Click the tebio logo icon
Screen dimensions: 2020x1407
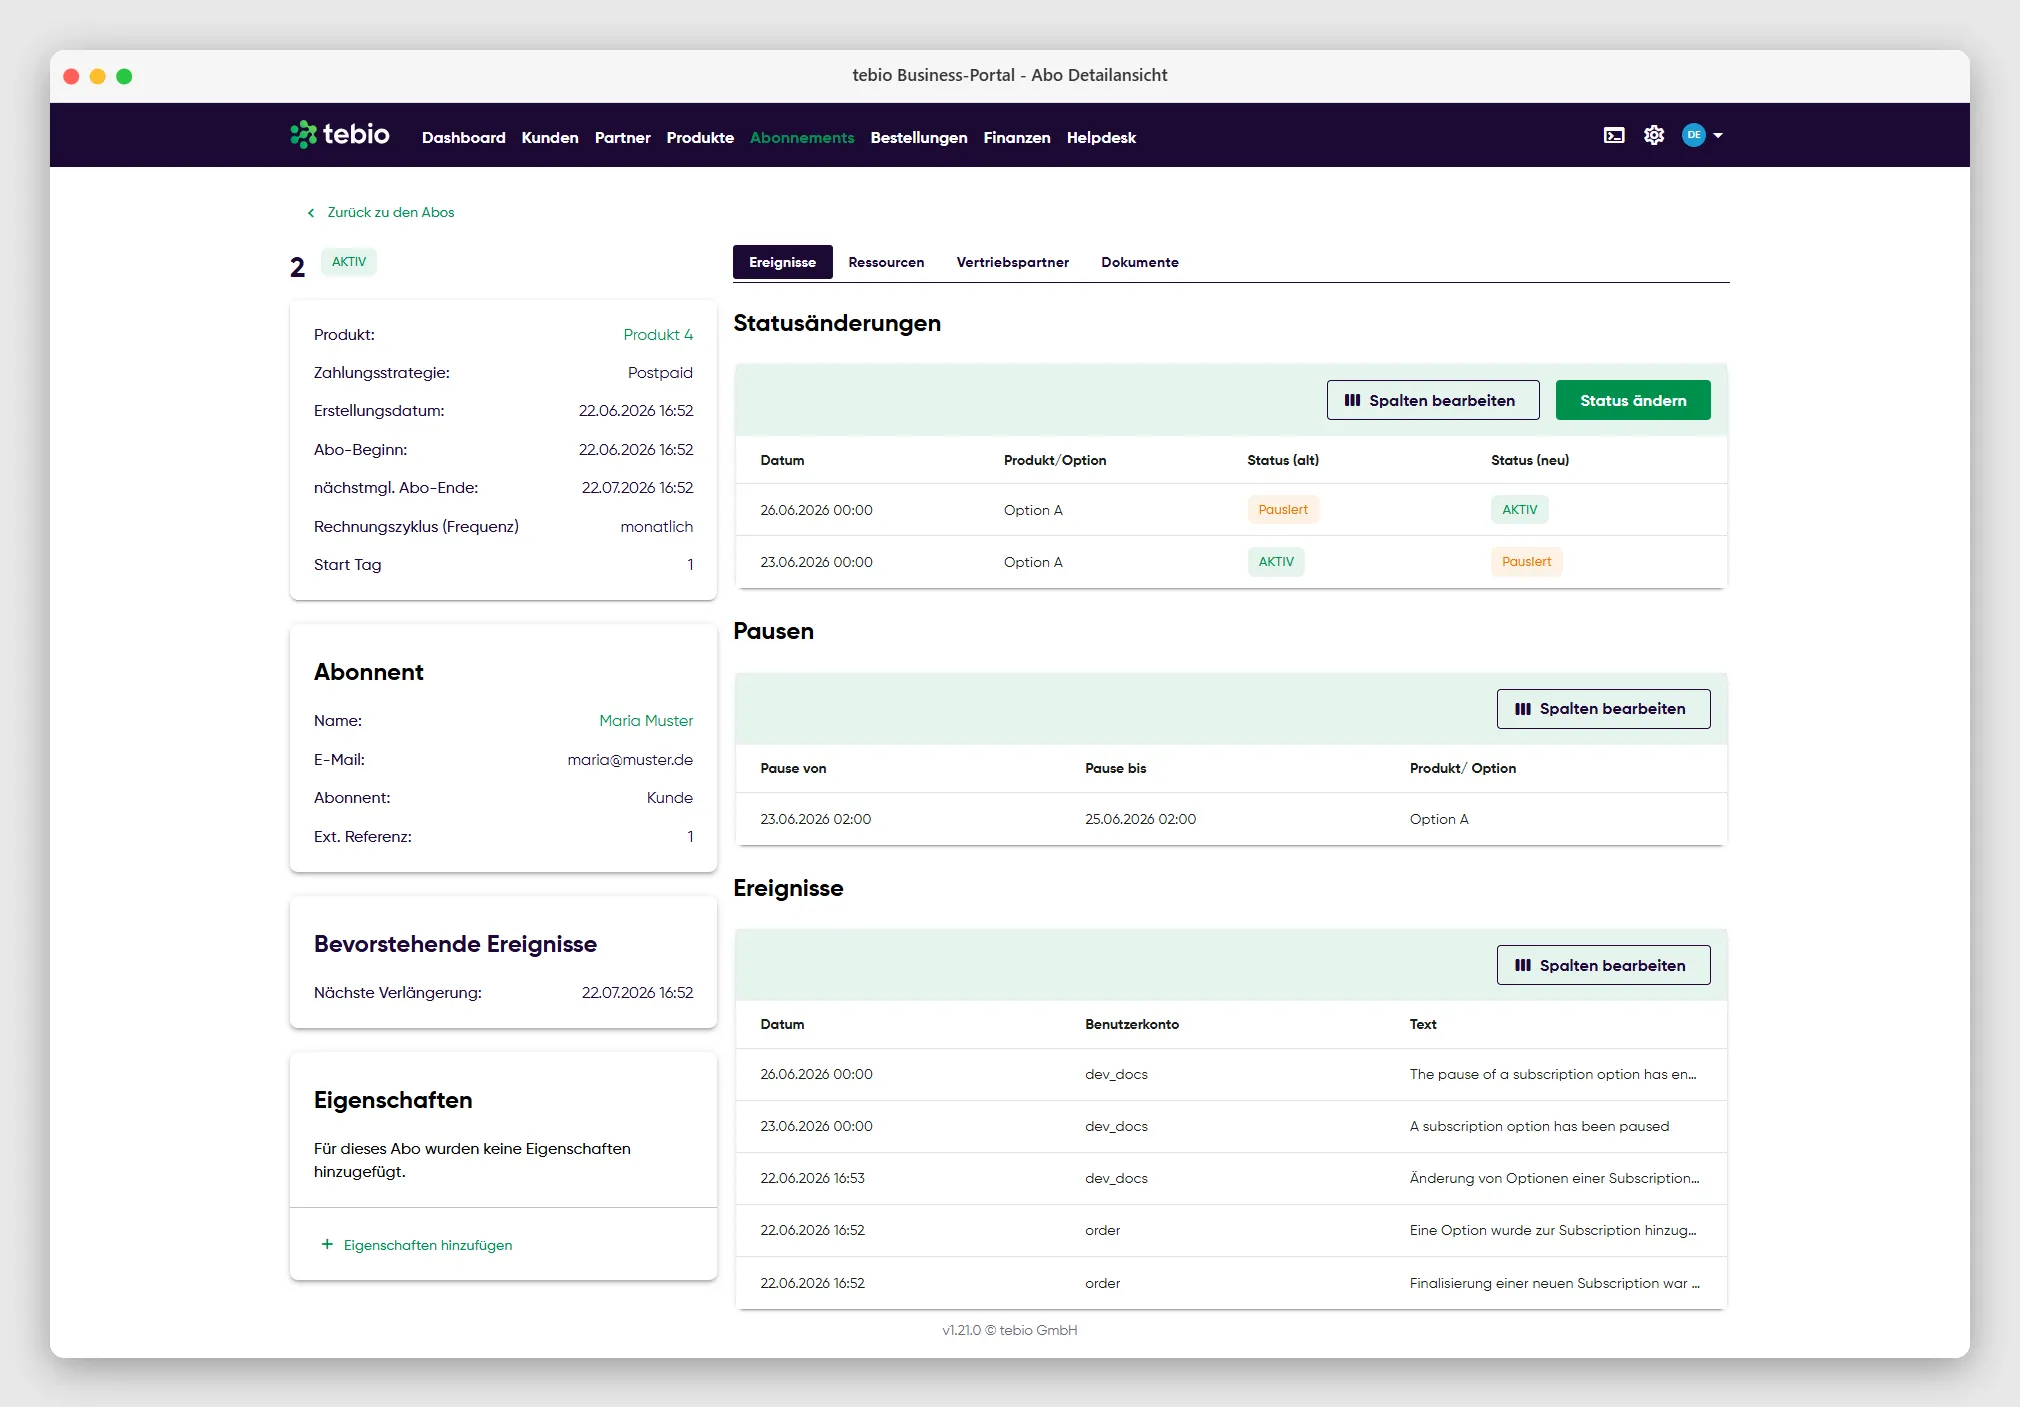click(x=303, y=135)
